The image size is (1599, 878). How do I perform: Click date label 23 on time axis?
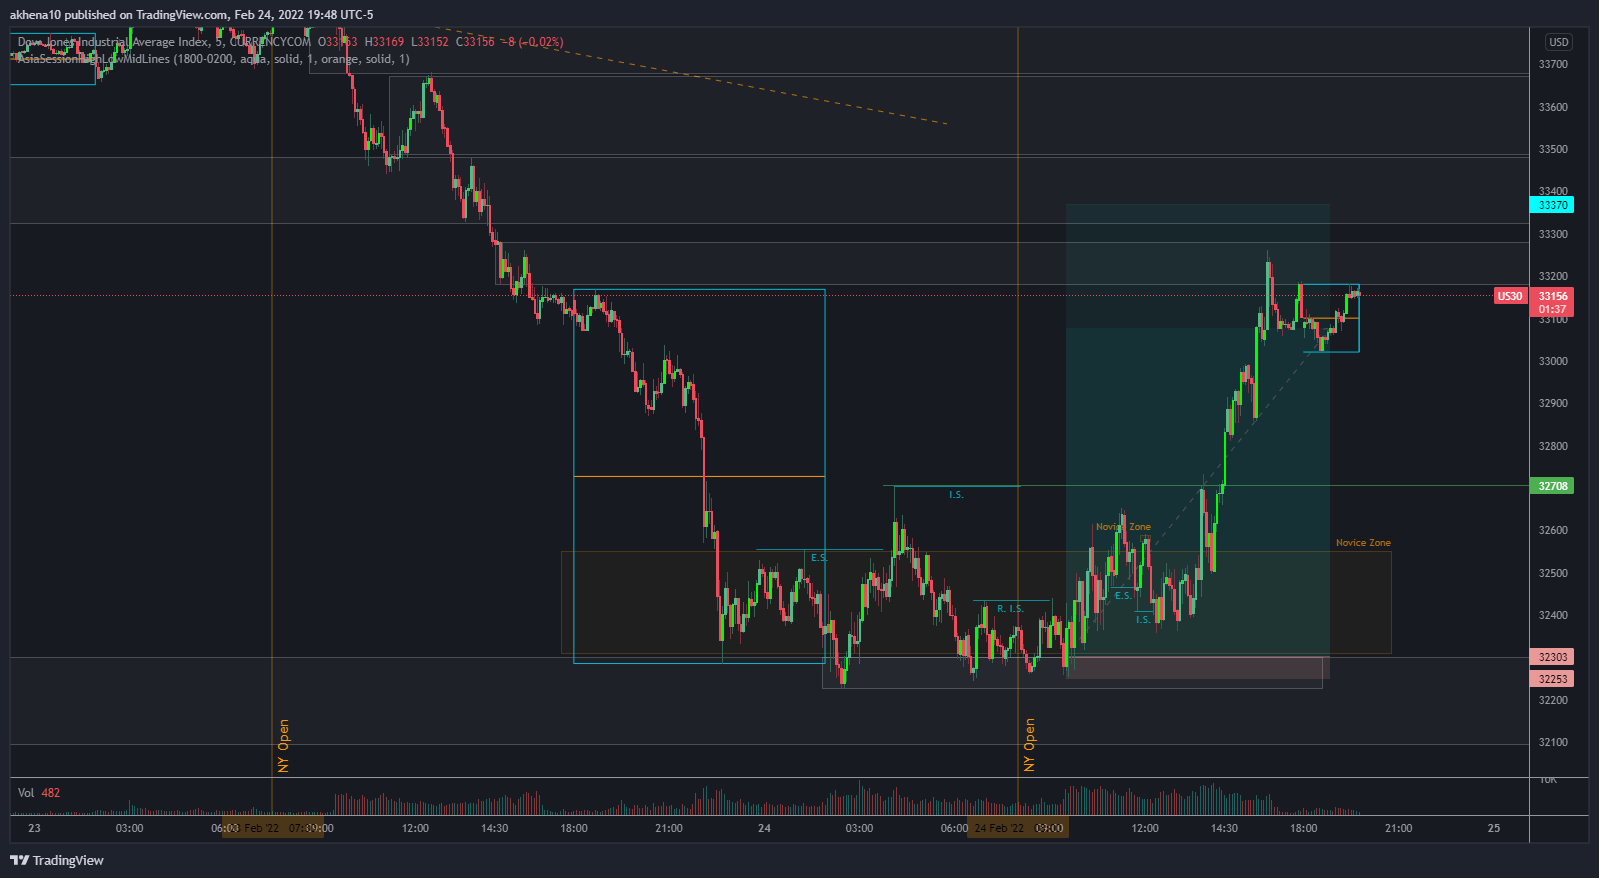pos(34,828)
